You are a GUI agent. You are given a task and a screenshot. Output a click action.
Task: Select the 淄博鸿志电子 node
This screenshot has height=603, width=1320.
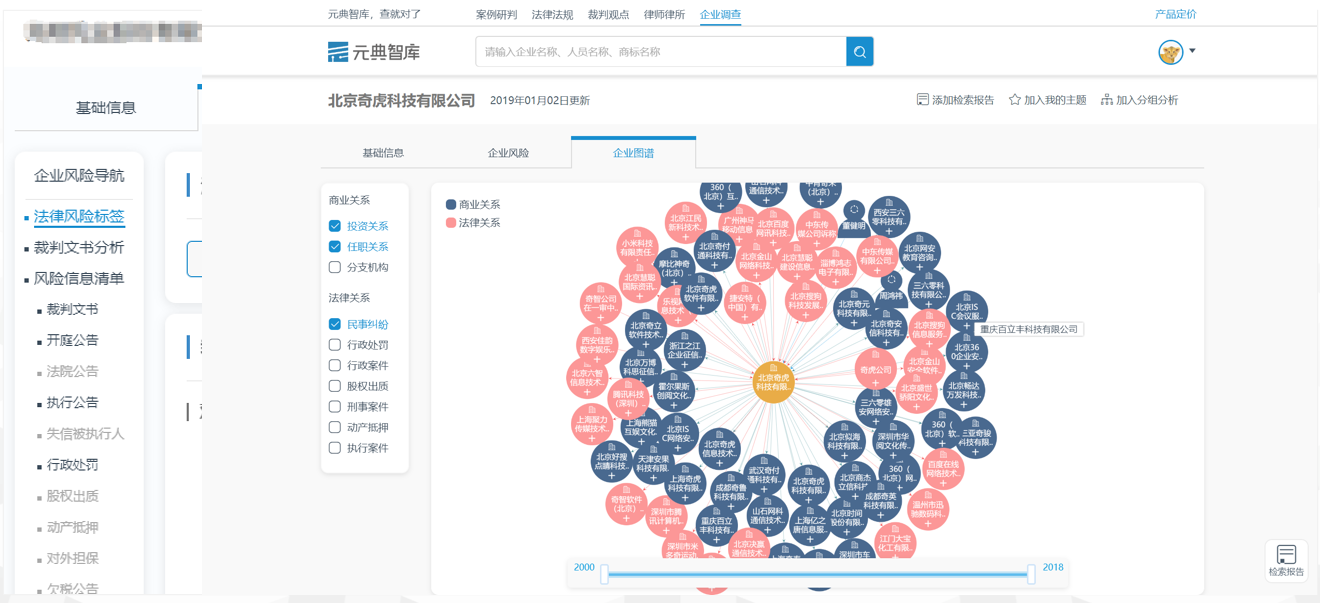coord(836,268)
